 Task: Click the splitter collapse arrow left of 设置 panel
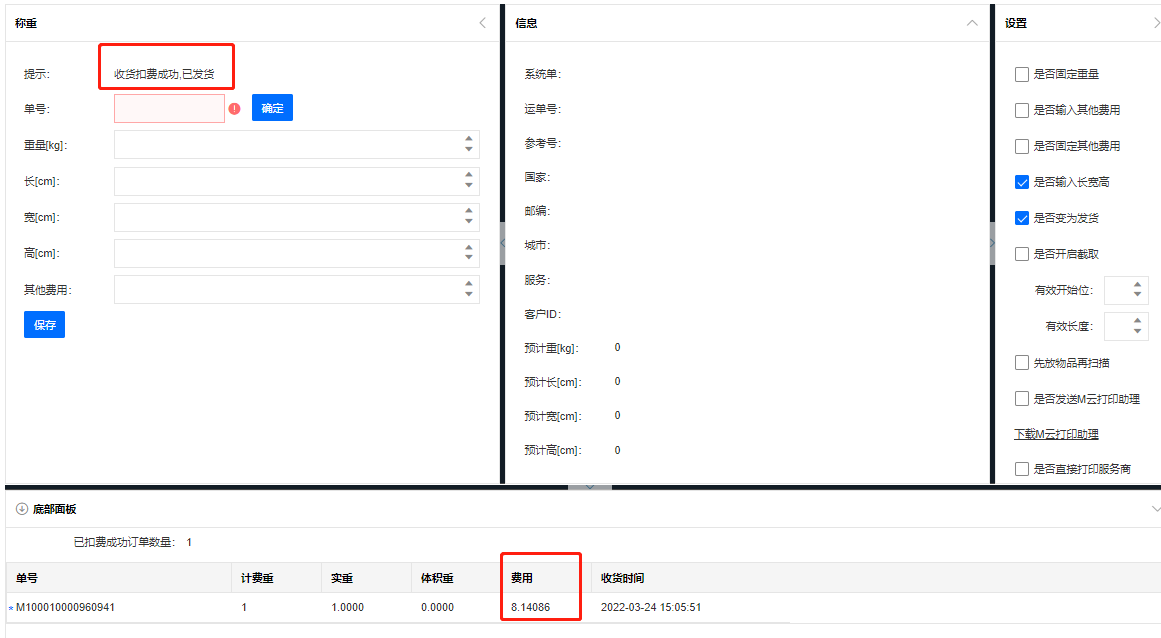(x=992, y=244)
